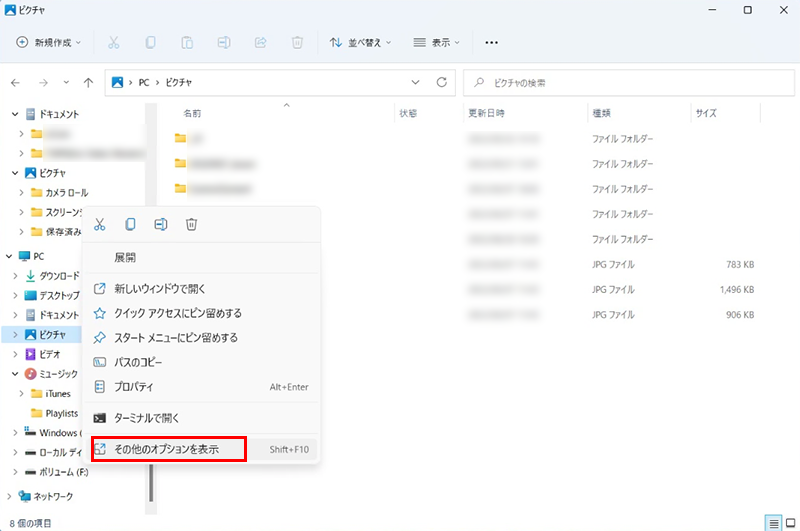Open the 並べ替え sort dropdown

tap(361, 43)
